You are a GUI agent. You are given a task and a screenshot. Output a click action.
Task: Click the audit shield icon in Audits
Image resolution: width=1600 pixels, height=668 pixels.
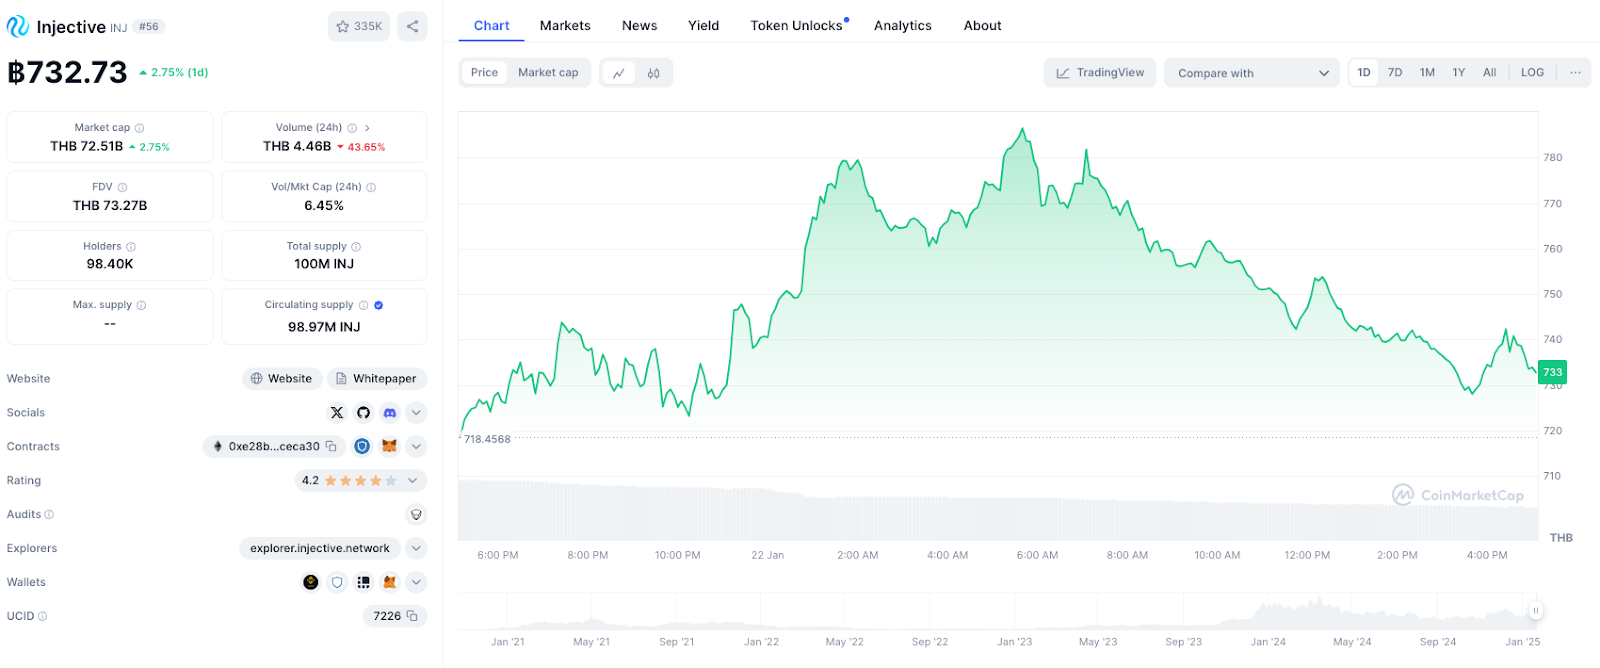click(x=416, y=514)
